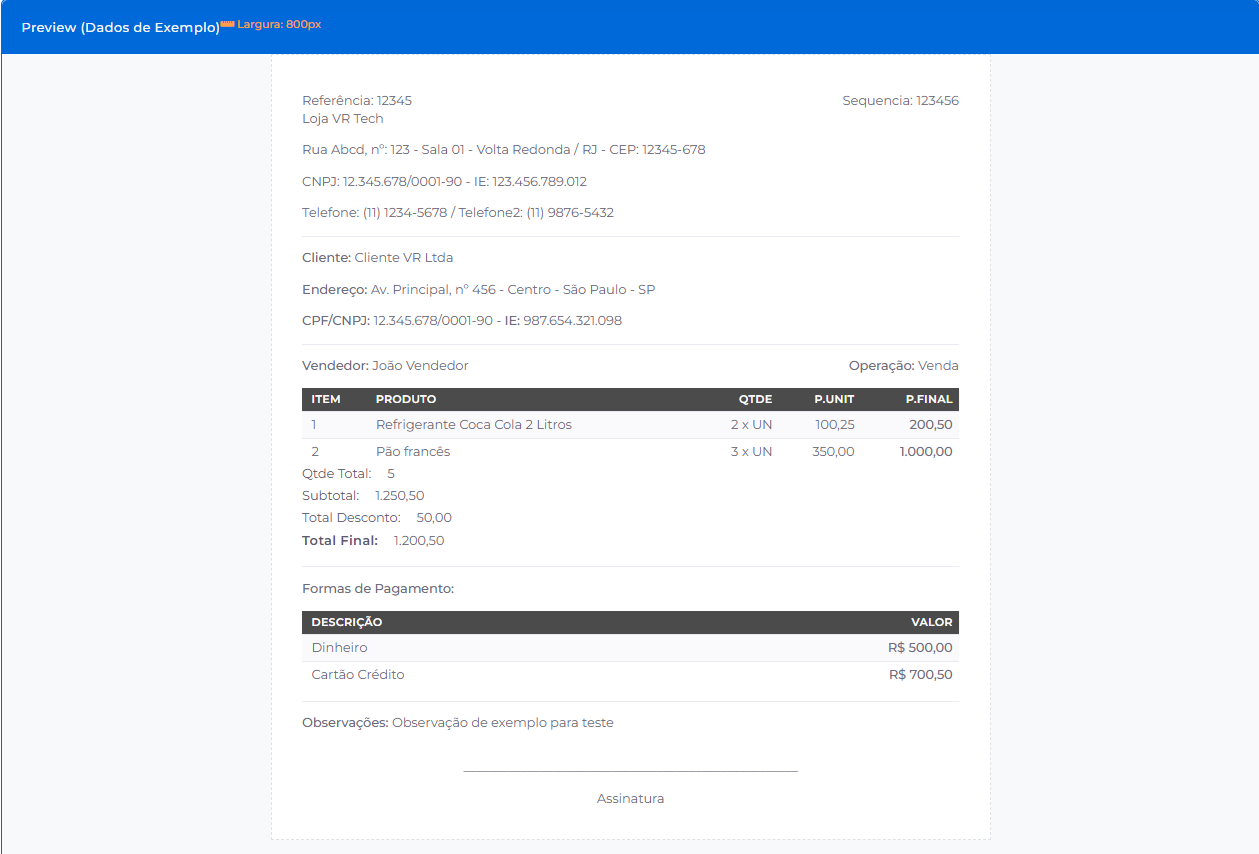
Task: Click the Assinatura signature line
Action: (x=630, y=772)
